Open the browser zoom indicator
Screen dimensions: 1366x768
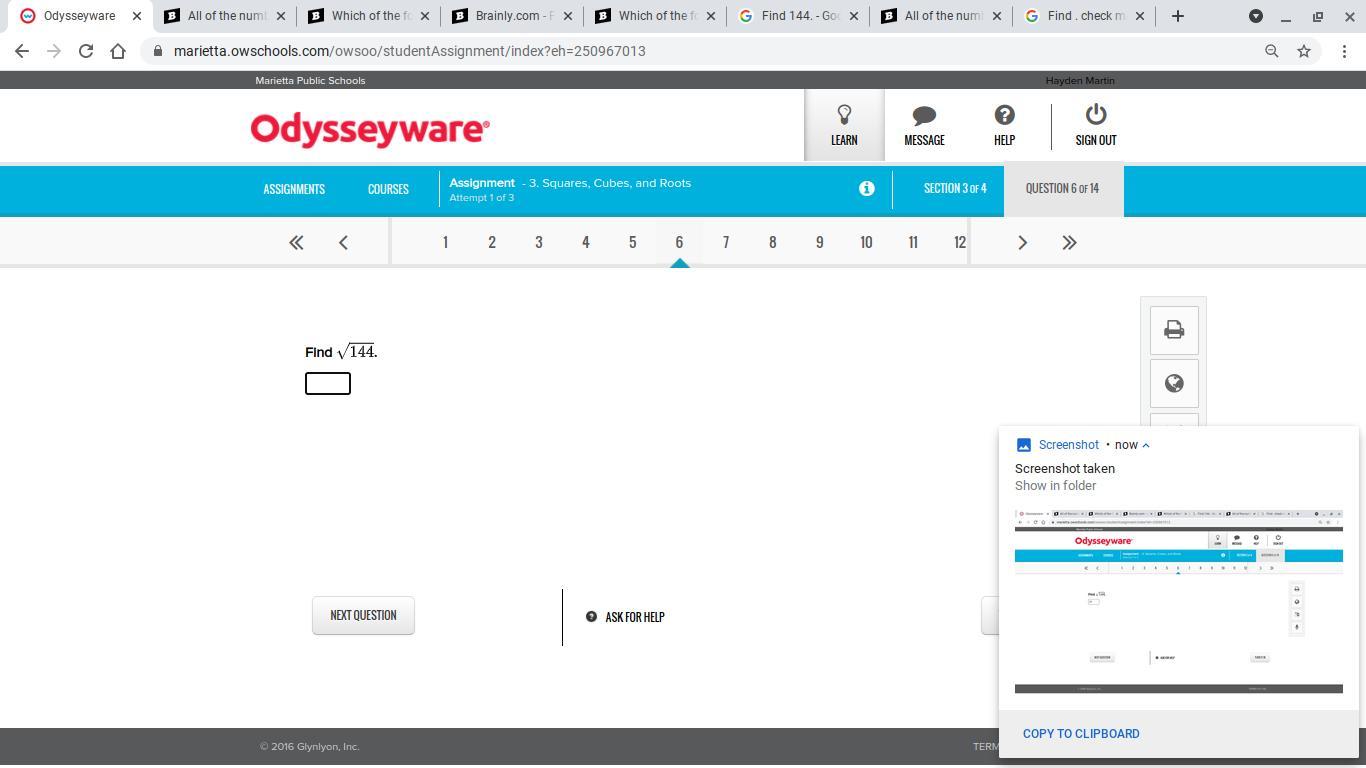1272,51
